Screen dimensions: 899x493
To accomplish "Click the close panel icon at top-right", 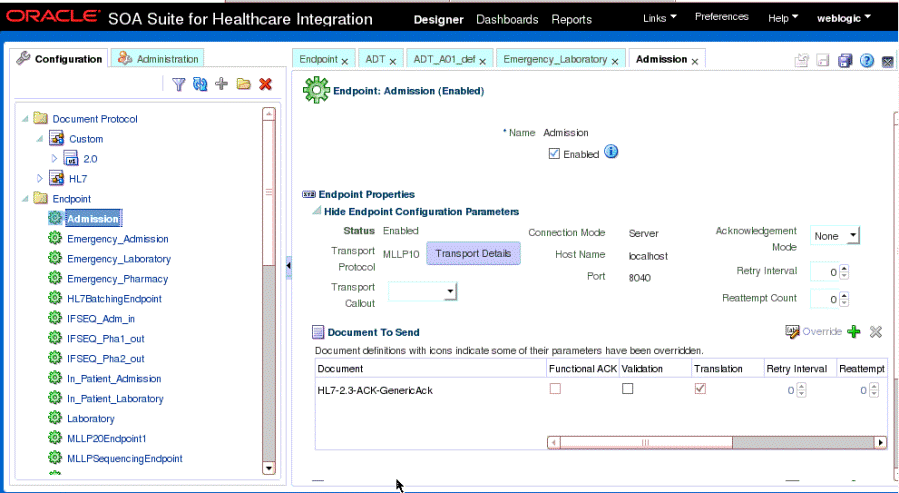I will point(887,61).
